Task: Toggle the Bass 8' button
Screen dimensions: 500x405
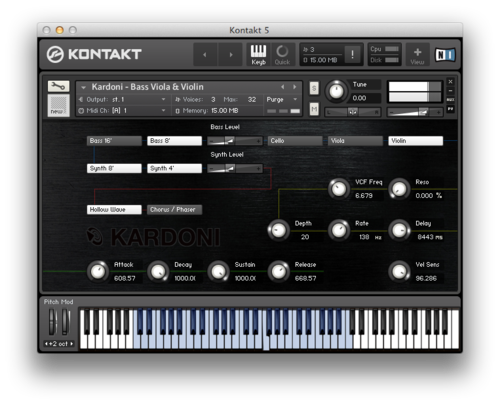Action: point(174,141)
